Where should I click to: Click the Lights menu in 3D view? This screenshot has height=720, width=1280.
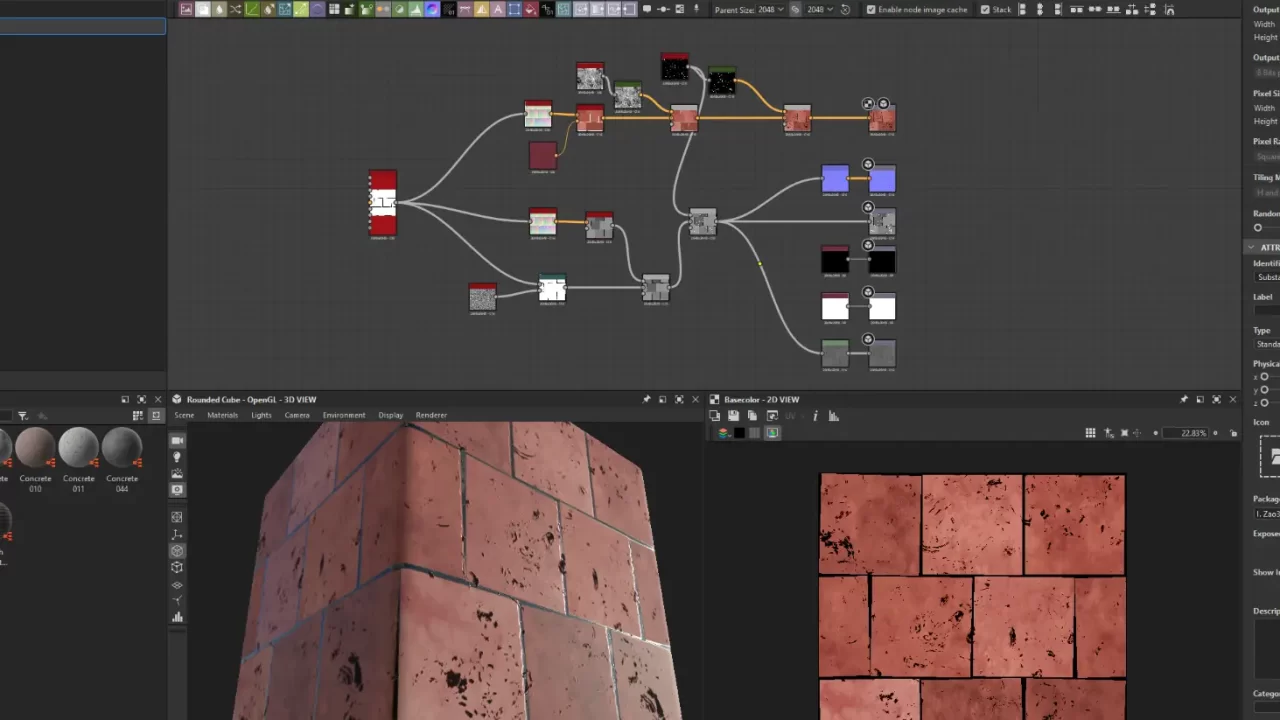pos(261,415)
